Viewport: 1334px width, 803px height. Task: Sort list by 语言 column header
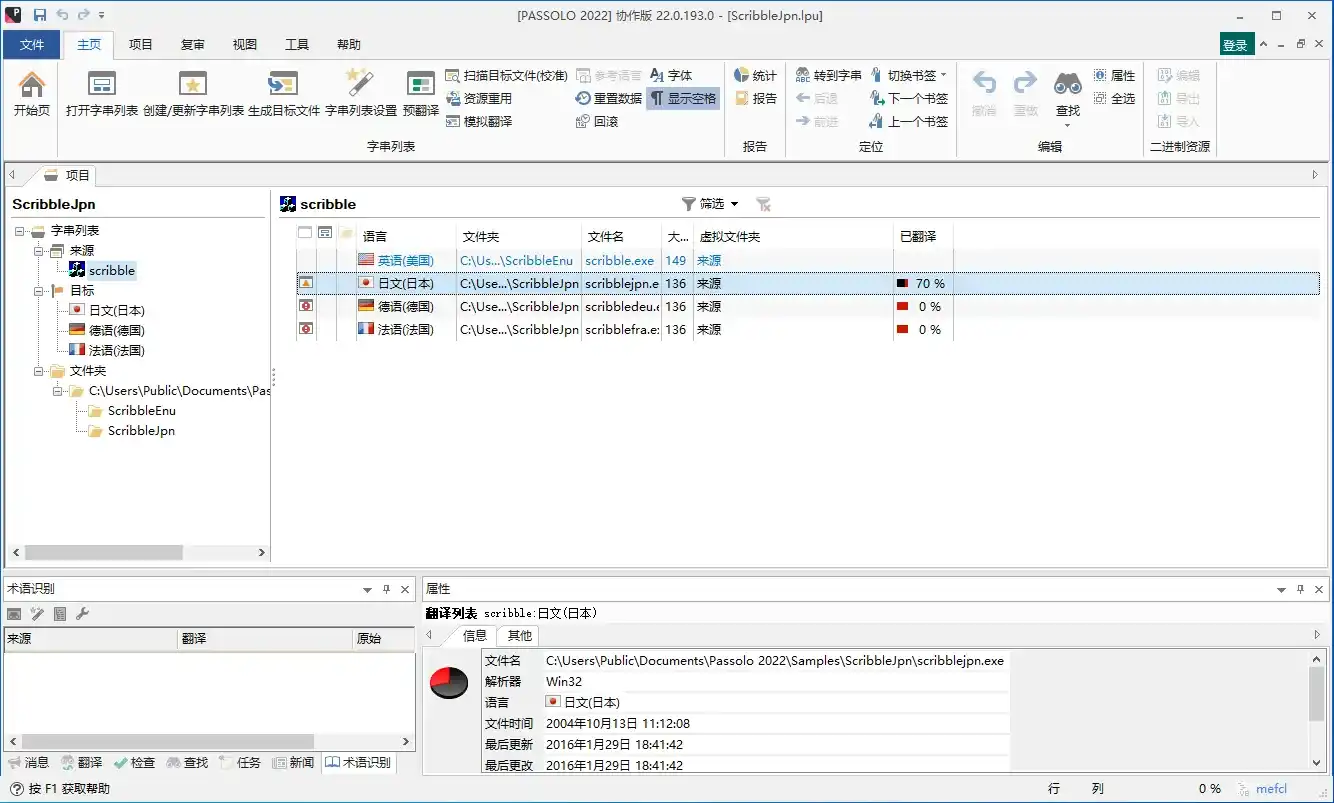406,237
